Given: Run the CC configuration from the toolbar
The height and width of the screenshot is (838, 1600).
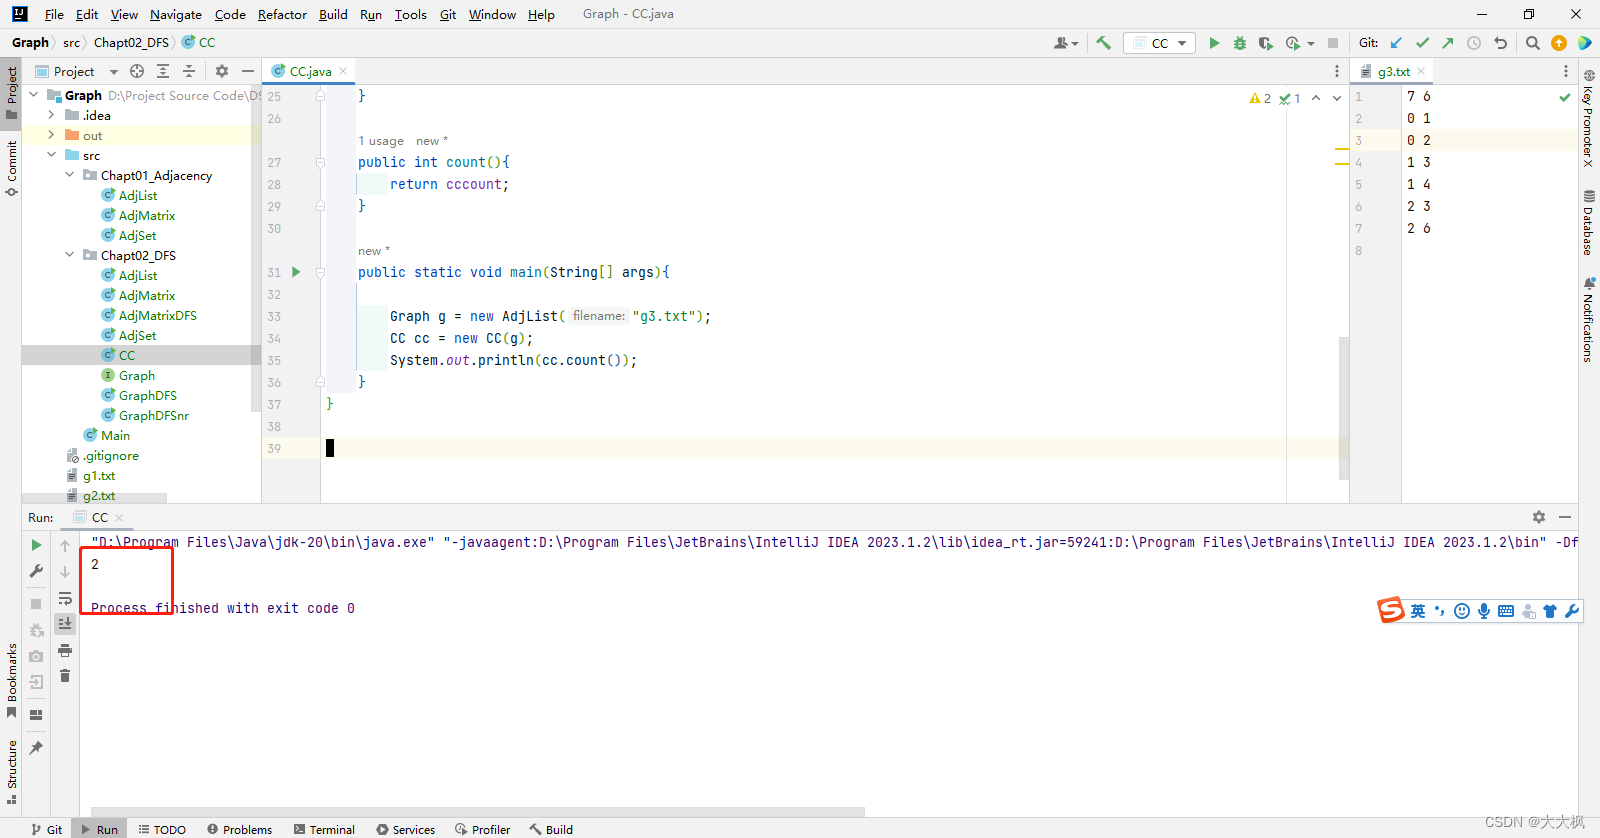Looking at the screenshot, I should tap(1214, 43).
